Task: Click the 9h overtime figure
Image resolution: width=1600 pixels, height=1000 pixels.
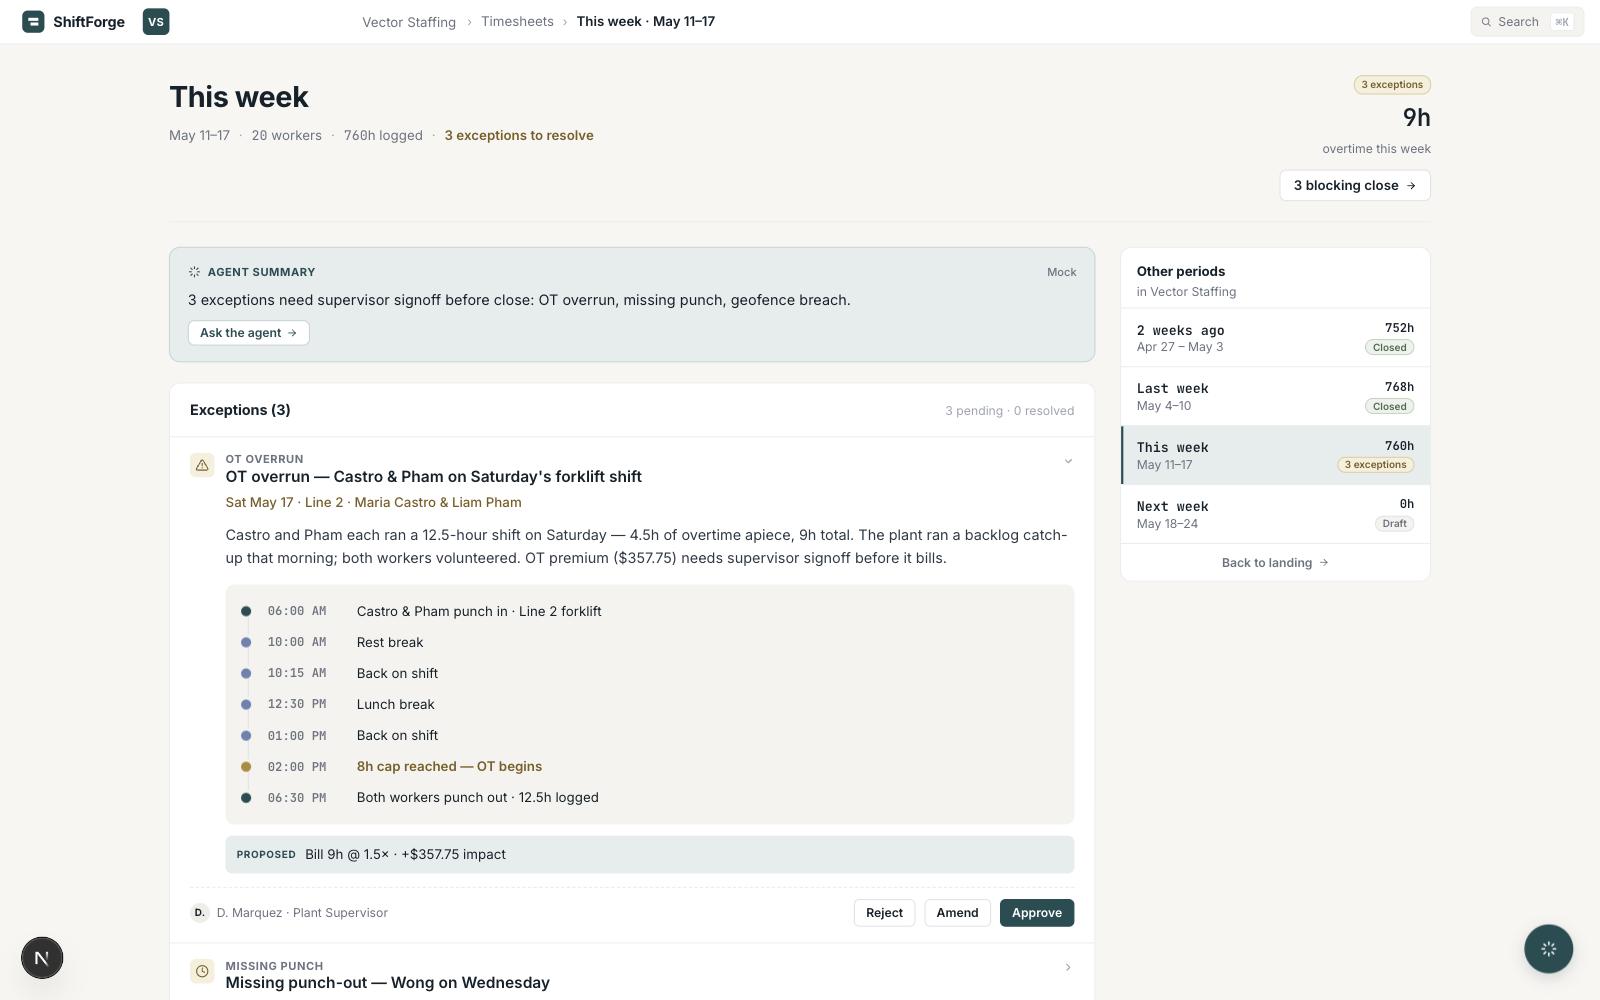Action: [x=1416, y=118]
